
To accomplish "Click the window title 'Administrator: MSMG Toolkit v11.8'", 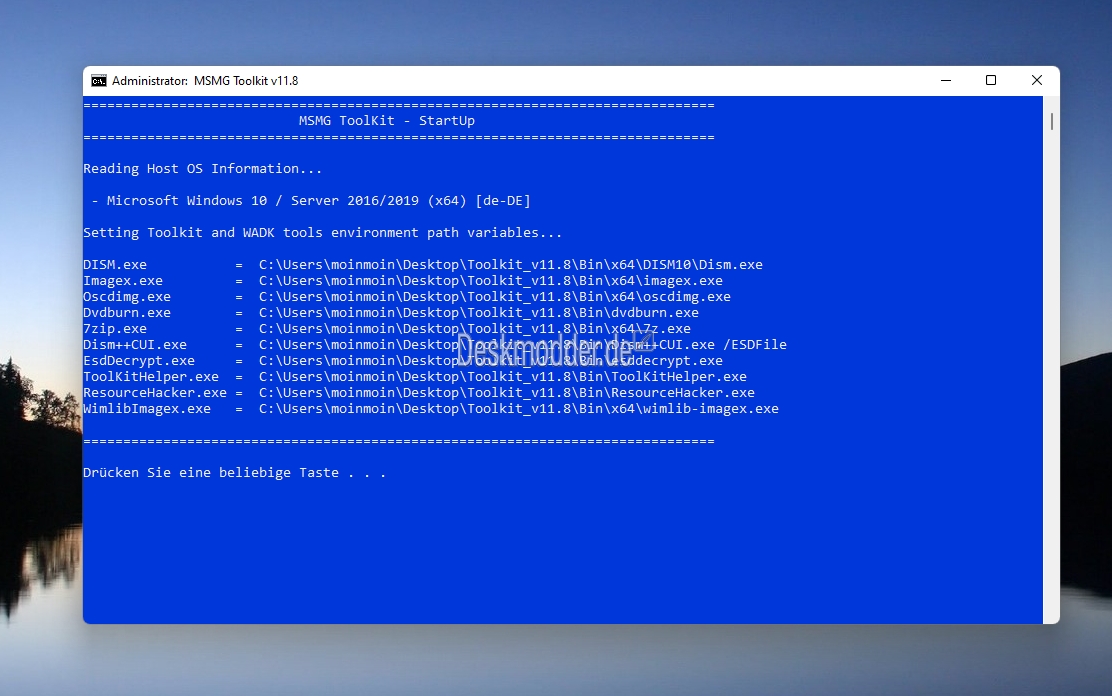I will pos(205,81).
